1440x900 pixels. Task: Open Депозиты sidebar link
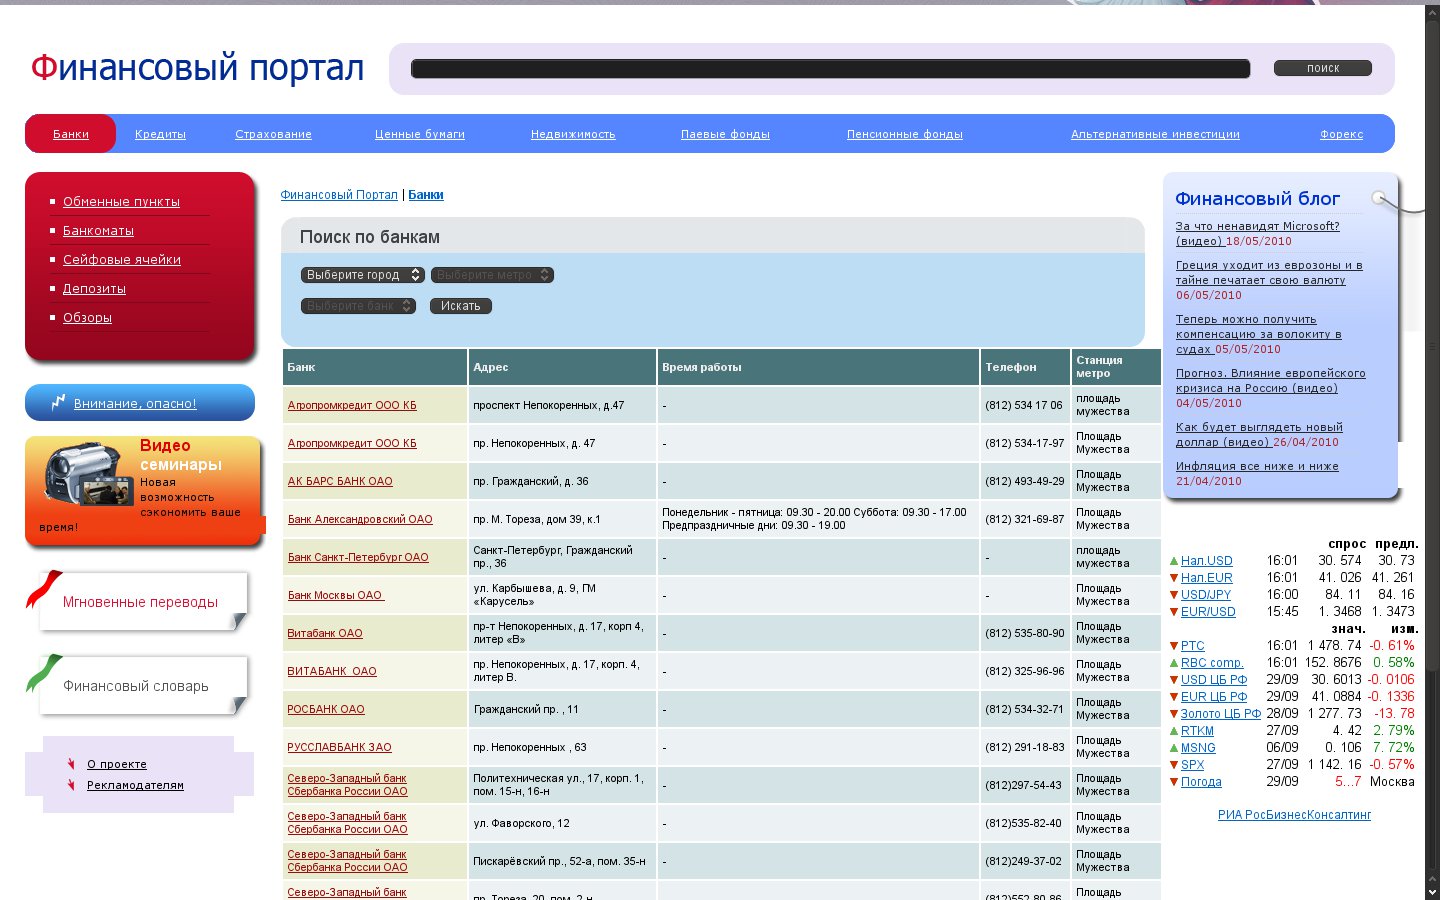click(94, 288)
